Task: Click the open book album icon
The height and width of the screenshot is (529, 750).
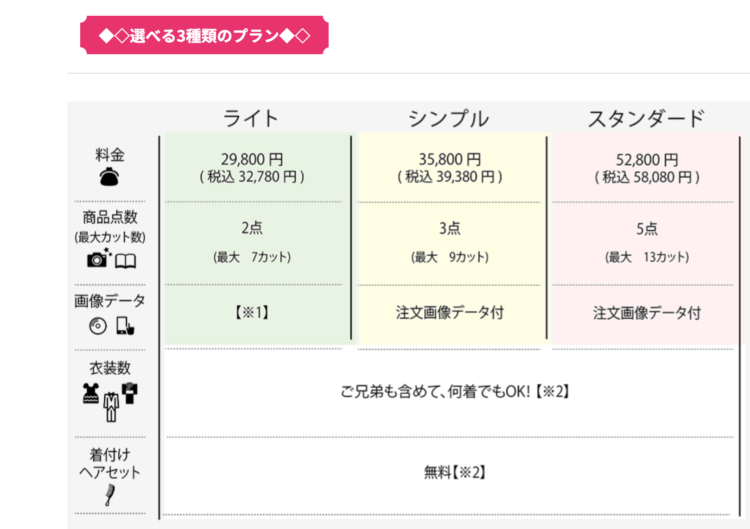Action: 124,261
